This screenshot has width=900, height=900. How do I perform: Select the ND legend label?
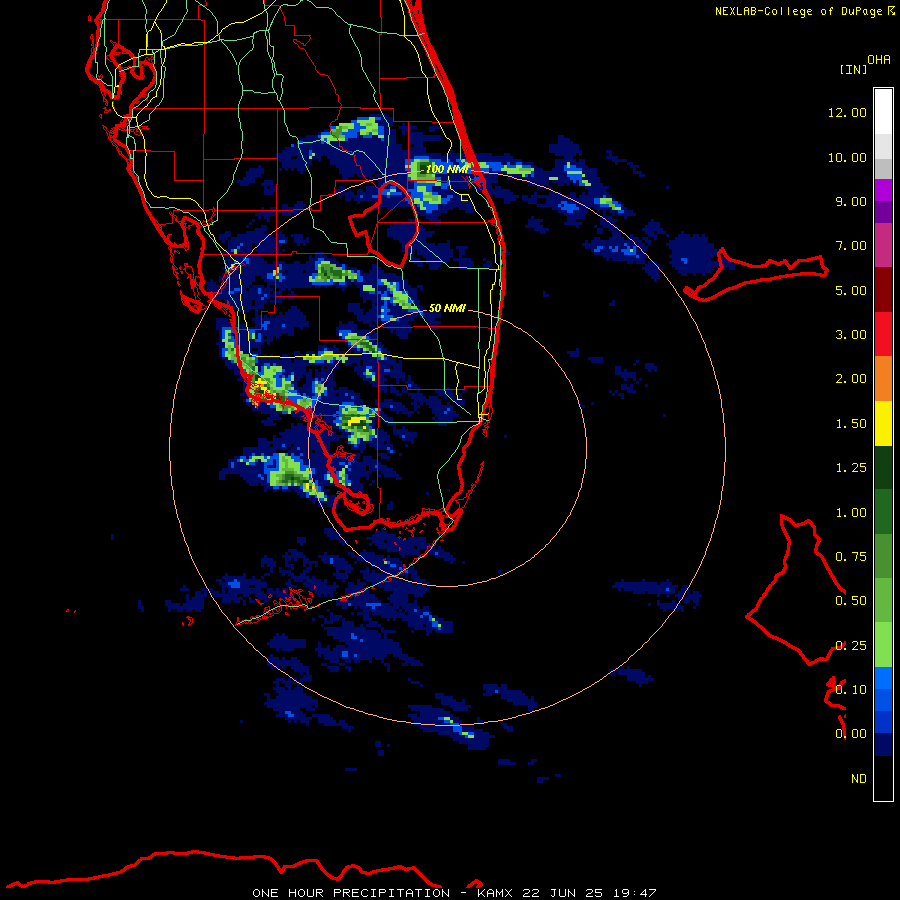click(x=859, y=779)
